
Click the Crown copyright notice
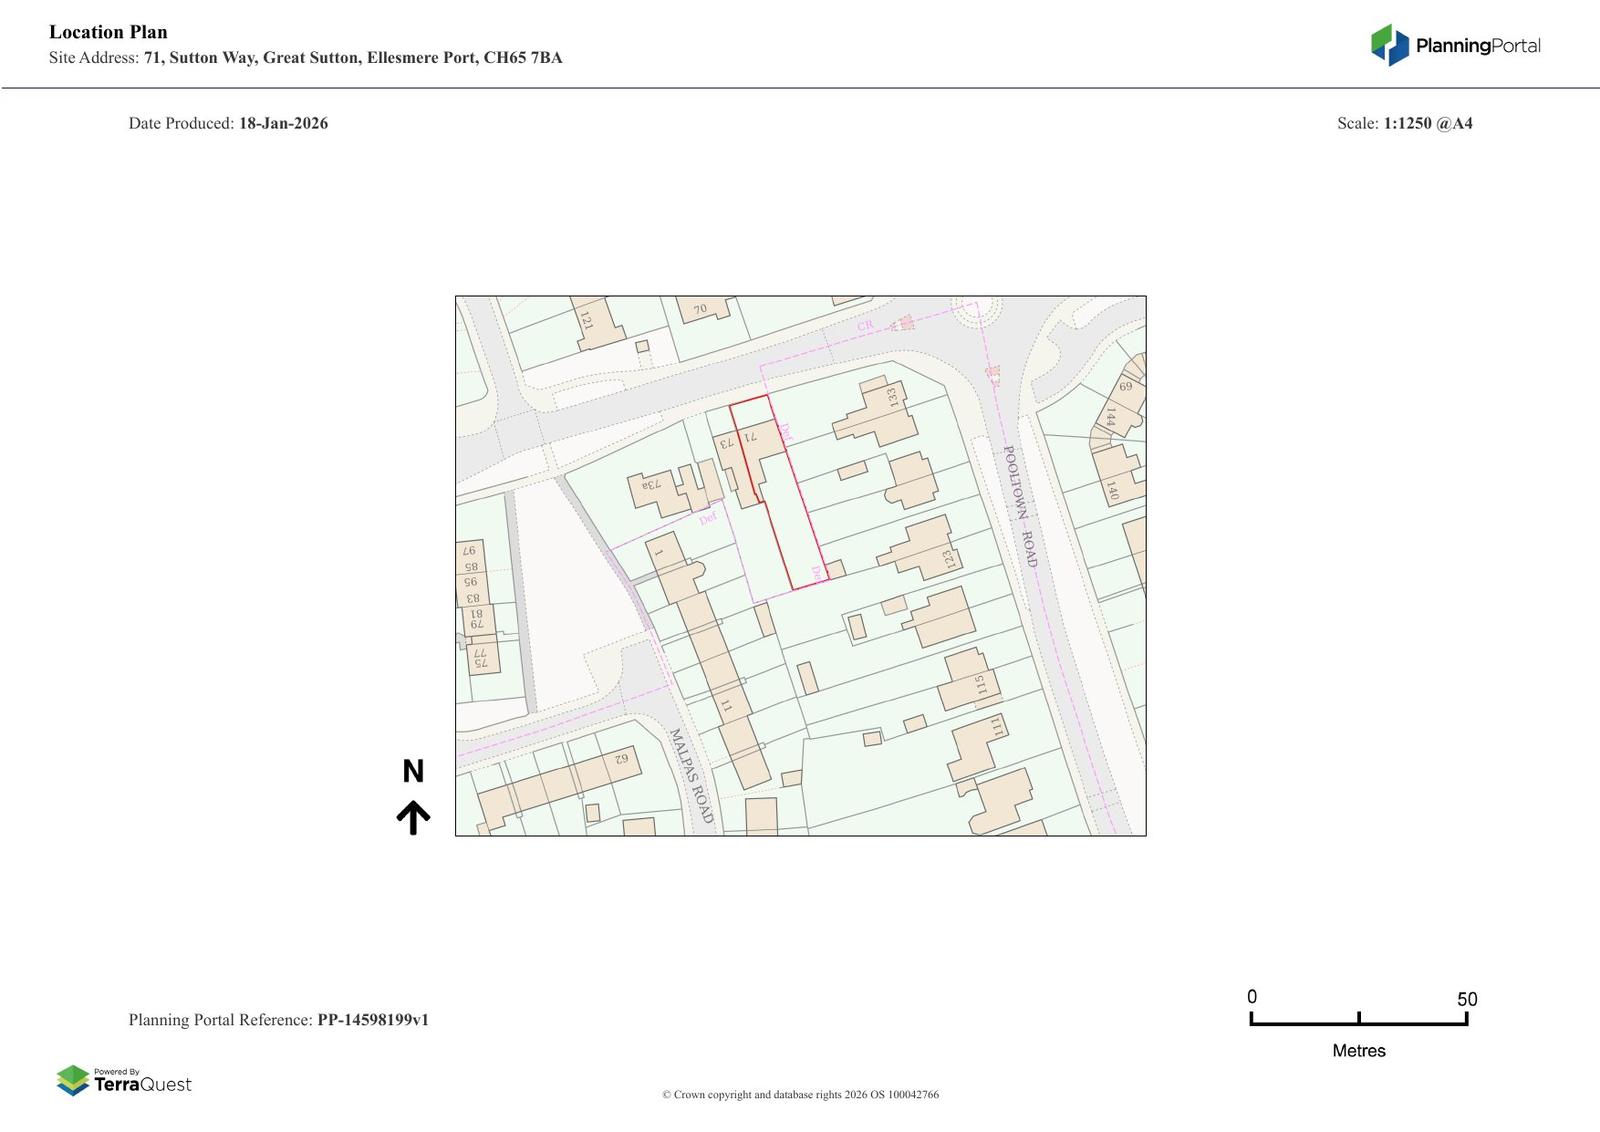tap(800, 1095)
